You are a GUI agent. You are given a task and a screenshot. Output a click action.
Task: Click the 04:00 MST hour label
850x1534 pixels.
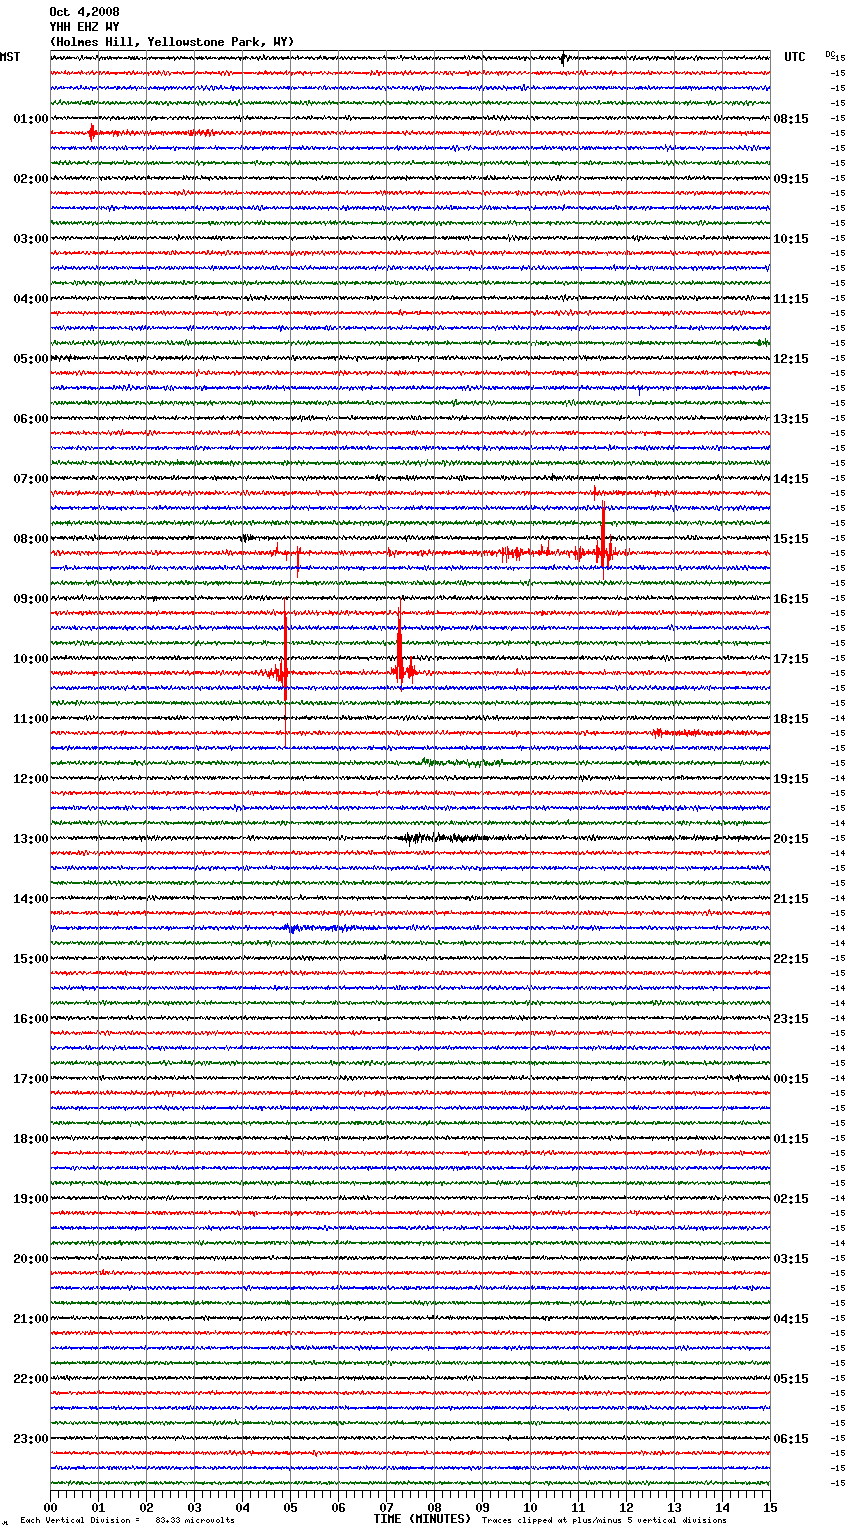click(31, 299)
